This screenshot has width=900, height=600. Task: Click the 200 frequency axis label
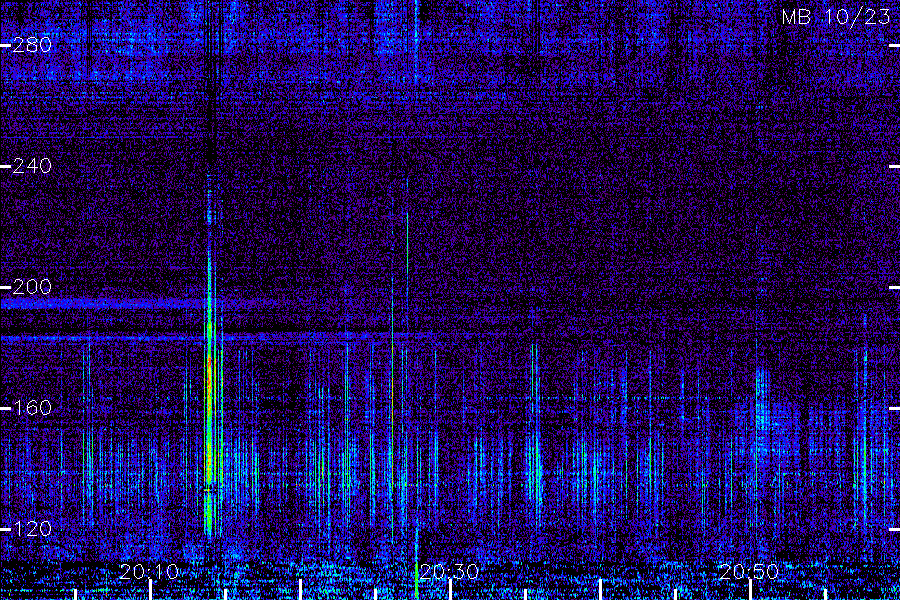[32, 287]
